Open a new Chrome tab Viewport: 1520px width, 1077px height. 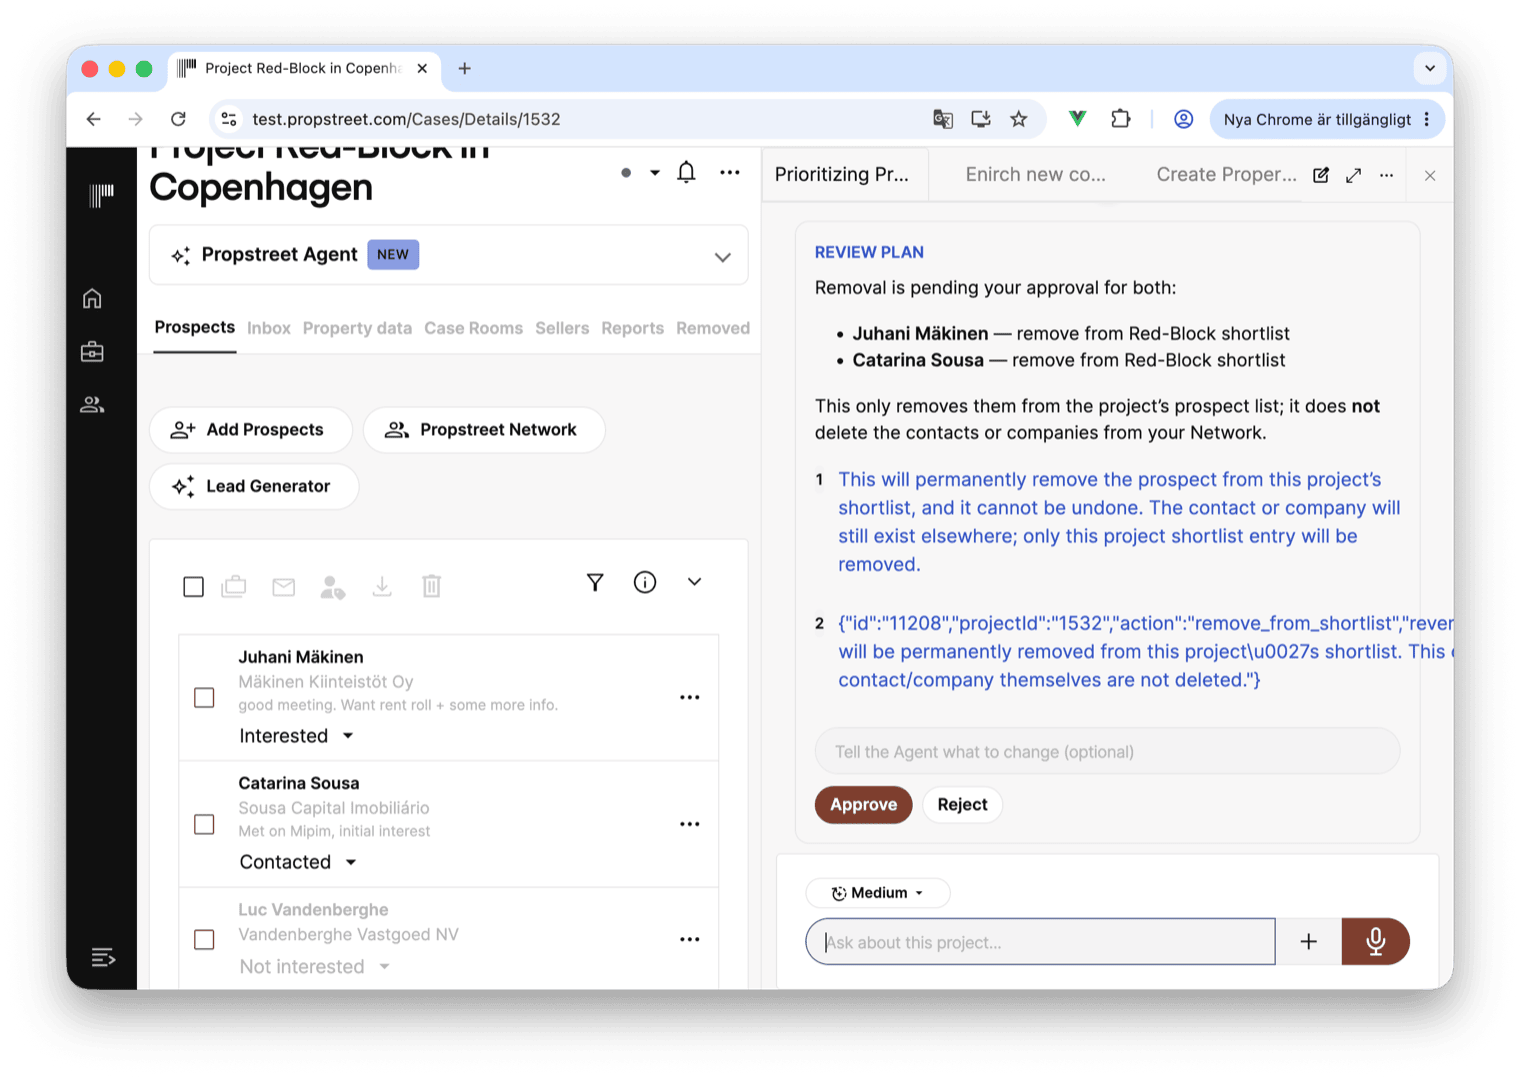click(x=464, y=68)
